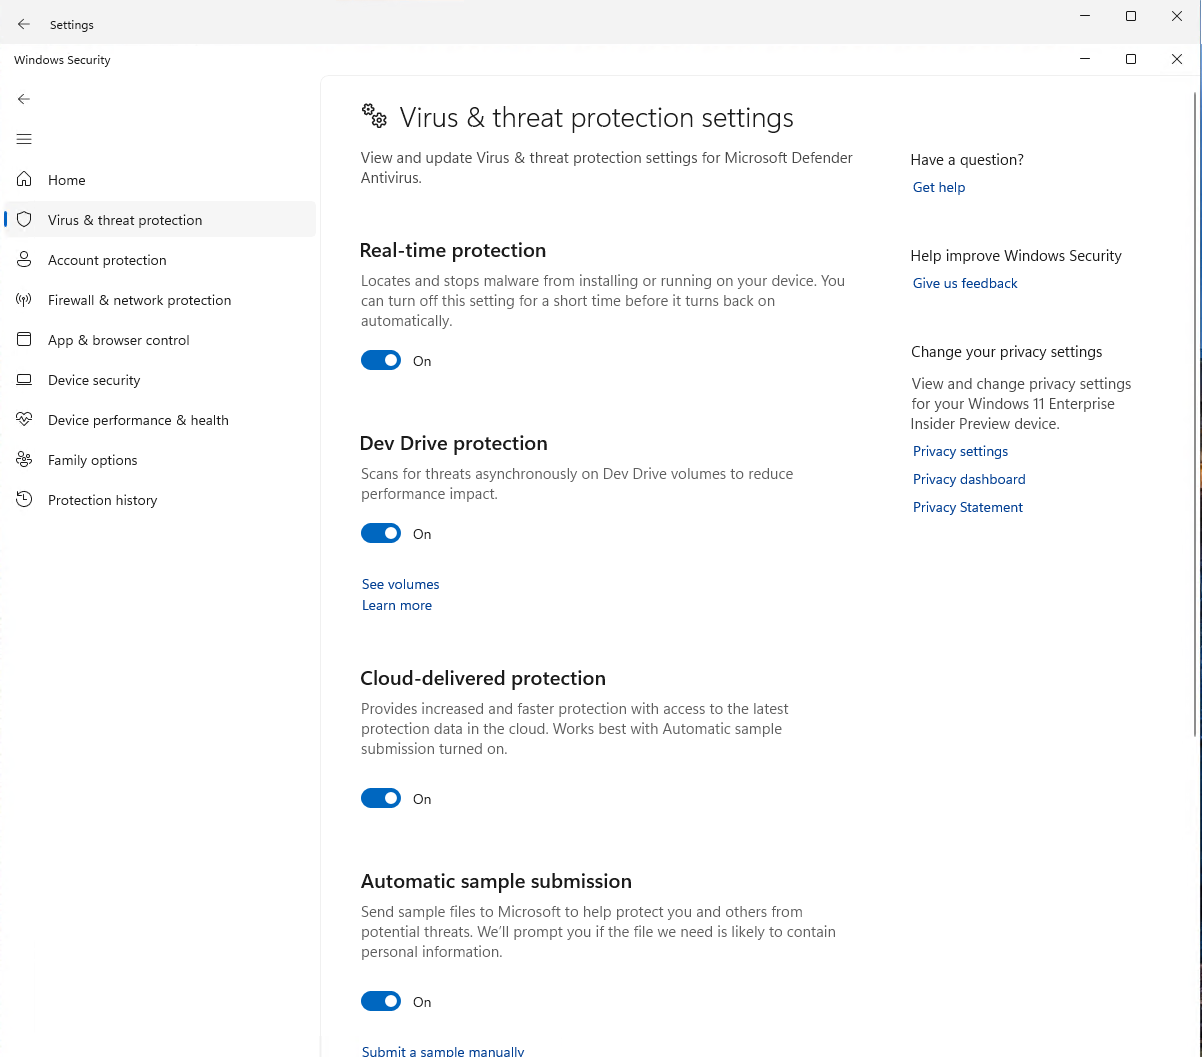Click the App & browser control window icon
Screen dimensions: 1202x1057
pos(25,340)
